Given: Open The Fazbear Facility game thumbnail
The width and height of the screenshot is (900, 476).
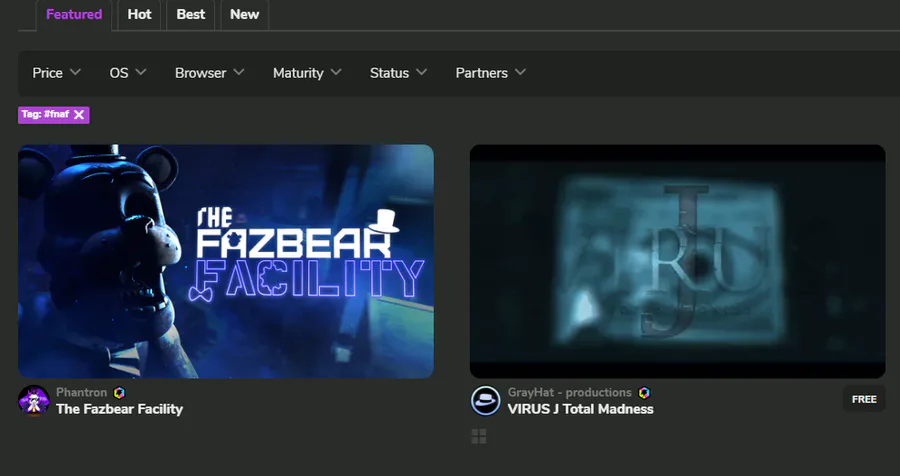Looking at the screenshot, I should coord(226,261).
